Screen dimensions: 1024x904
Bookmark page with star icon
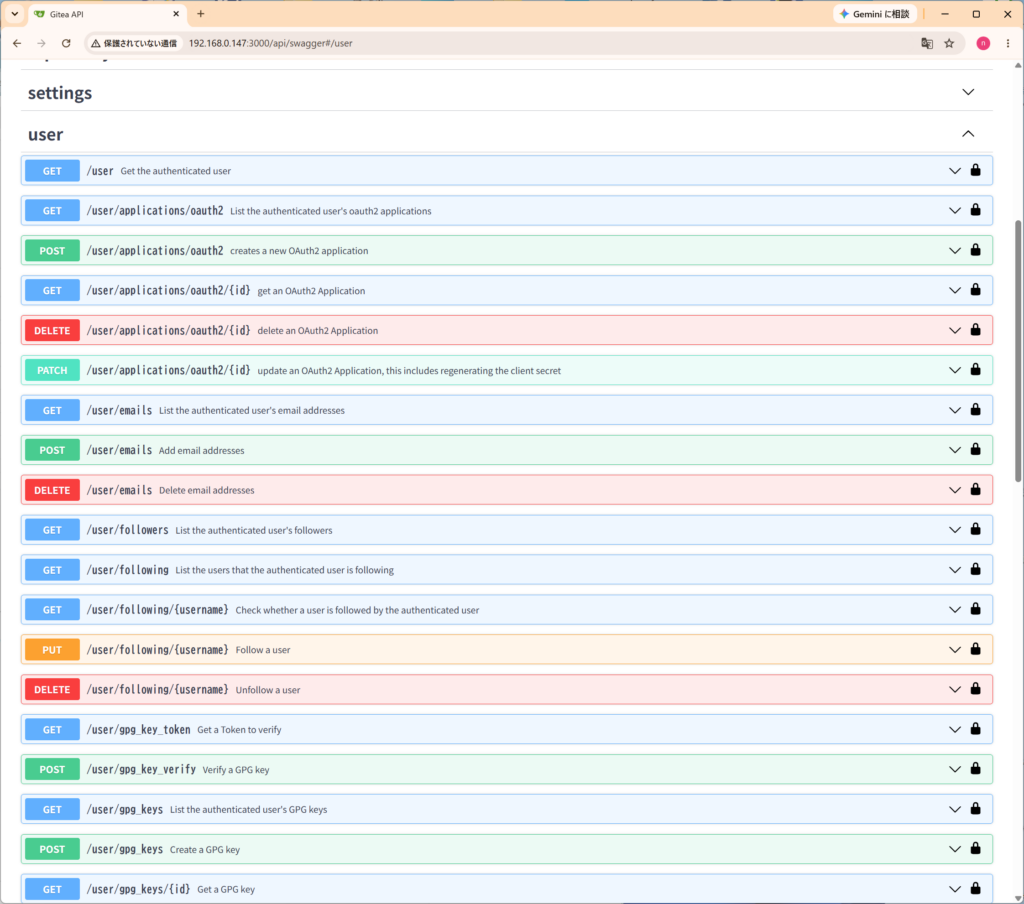(x=949, y=43)
